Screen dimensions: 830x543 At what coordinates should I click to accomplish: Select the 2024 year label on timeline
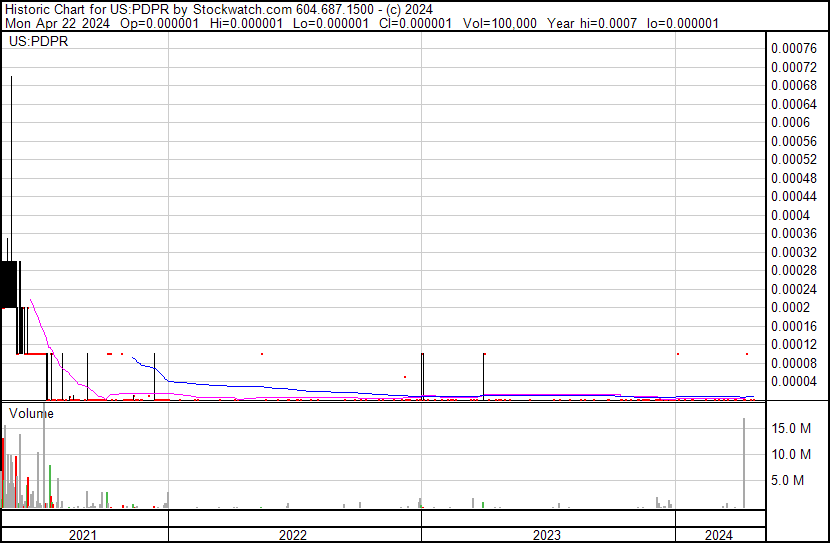(719, 535)
